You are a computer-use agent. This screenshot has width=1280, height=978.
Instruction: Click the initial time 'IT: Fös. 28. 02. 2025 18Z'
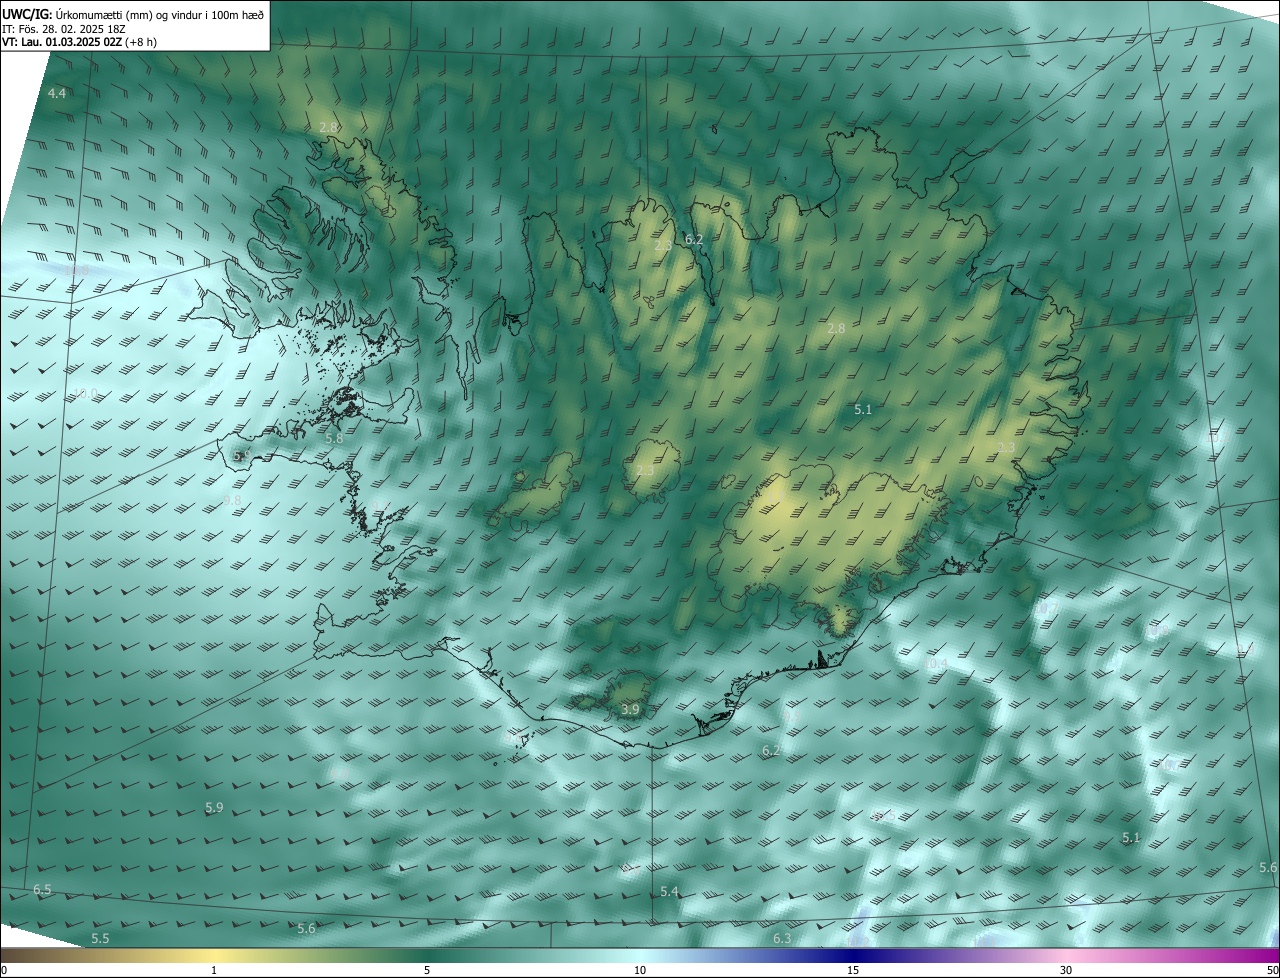click(63, 28)
